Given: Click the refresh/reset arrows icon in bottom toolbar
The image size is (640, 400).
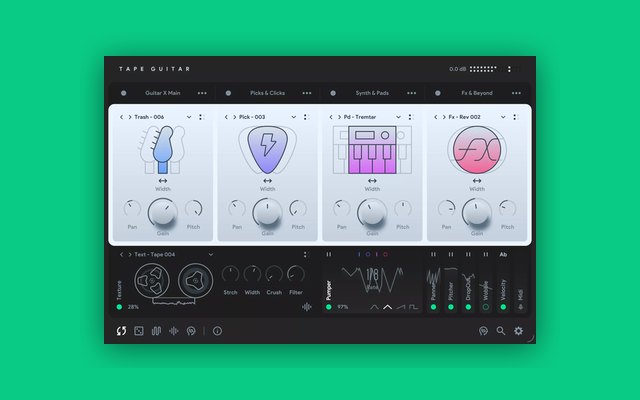Looking at the screenshot, I should coord(121,331).
